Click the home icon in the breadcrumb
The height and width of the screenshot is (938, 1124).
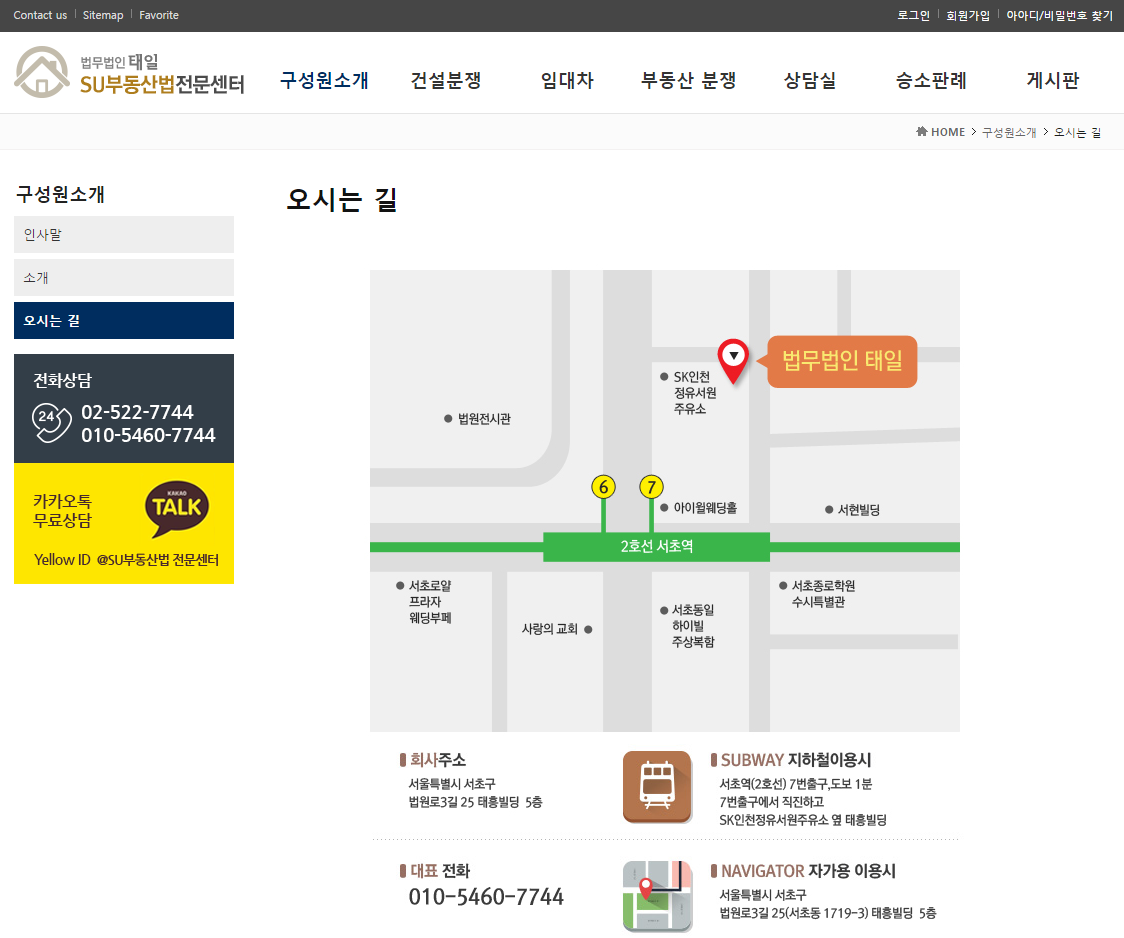pyautogui.click(x=921, y=132)
